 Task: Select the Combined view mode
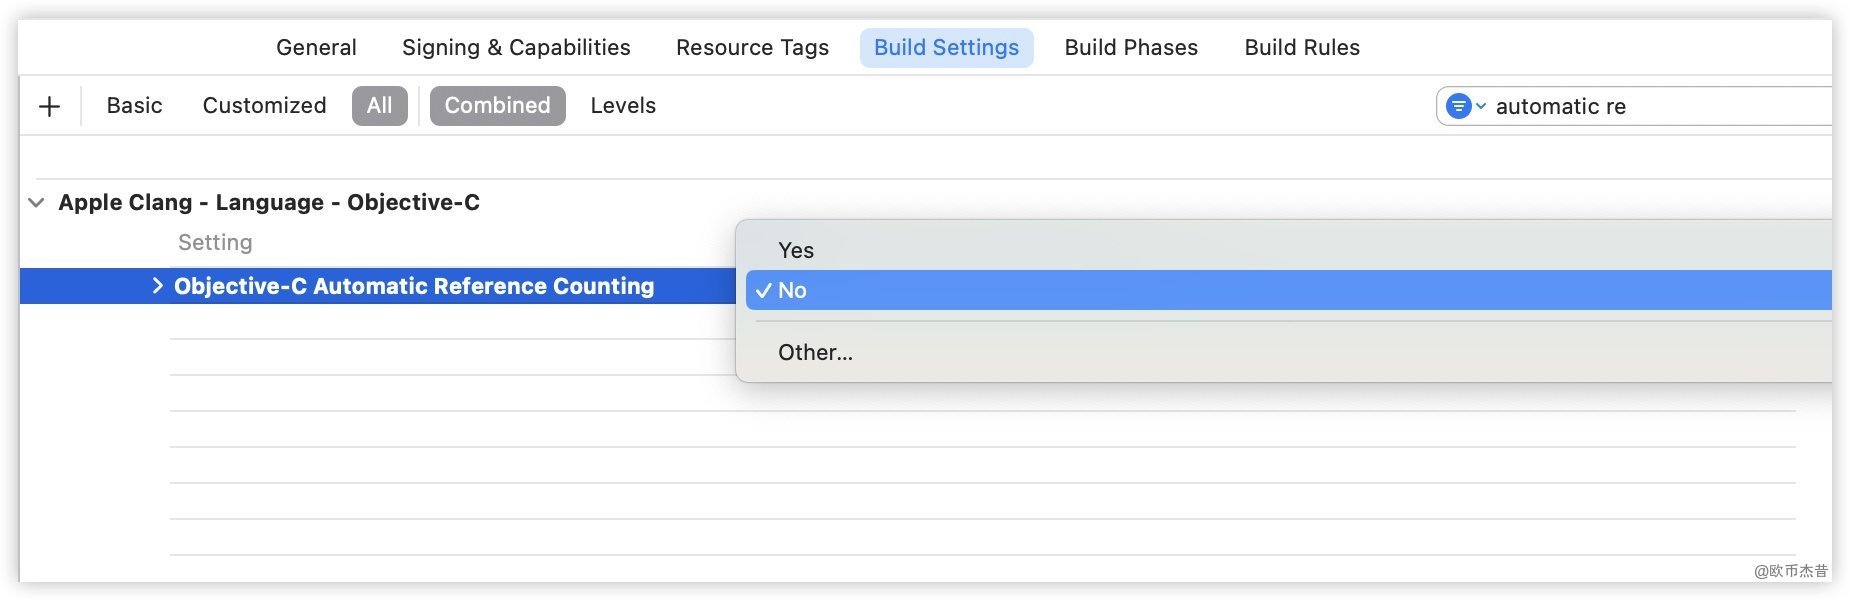[497, 106]
